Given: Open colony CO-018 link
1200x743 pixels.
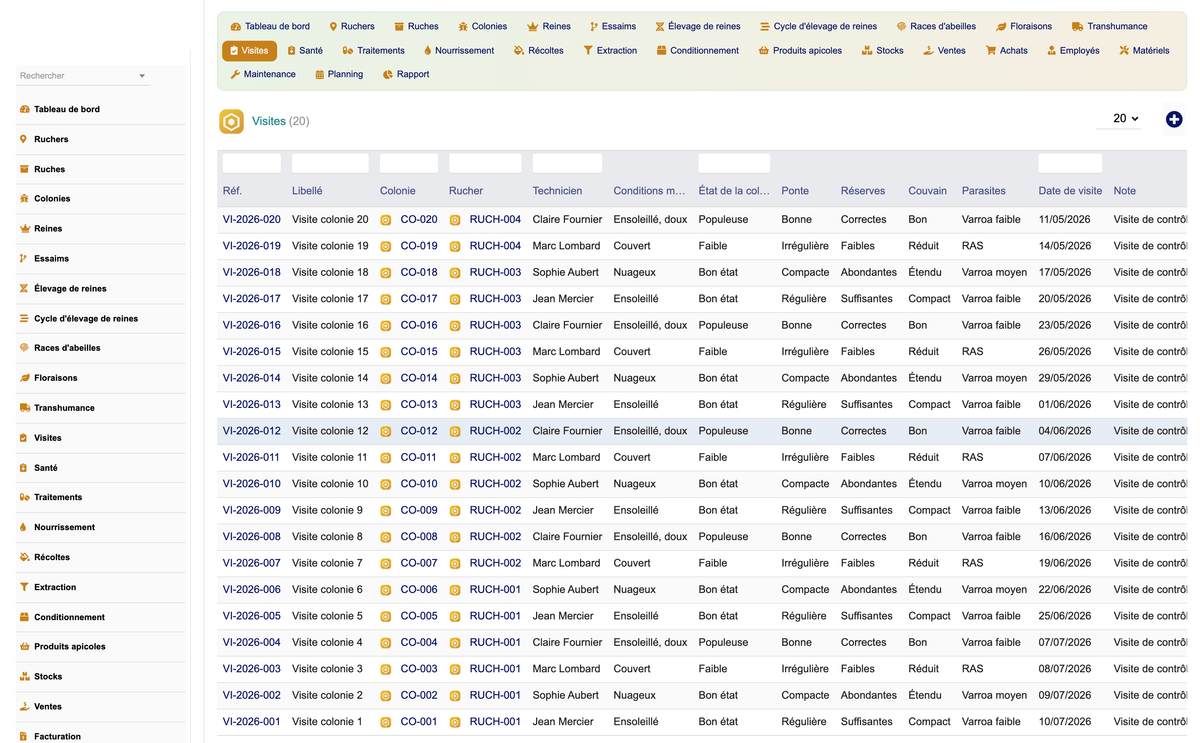Looking at the screenshot, I should (419, 272).
